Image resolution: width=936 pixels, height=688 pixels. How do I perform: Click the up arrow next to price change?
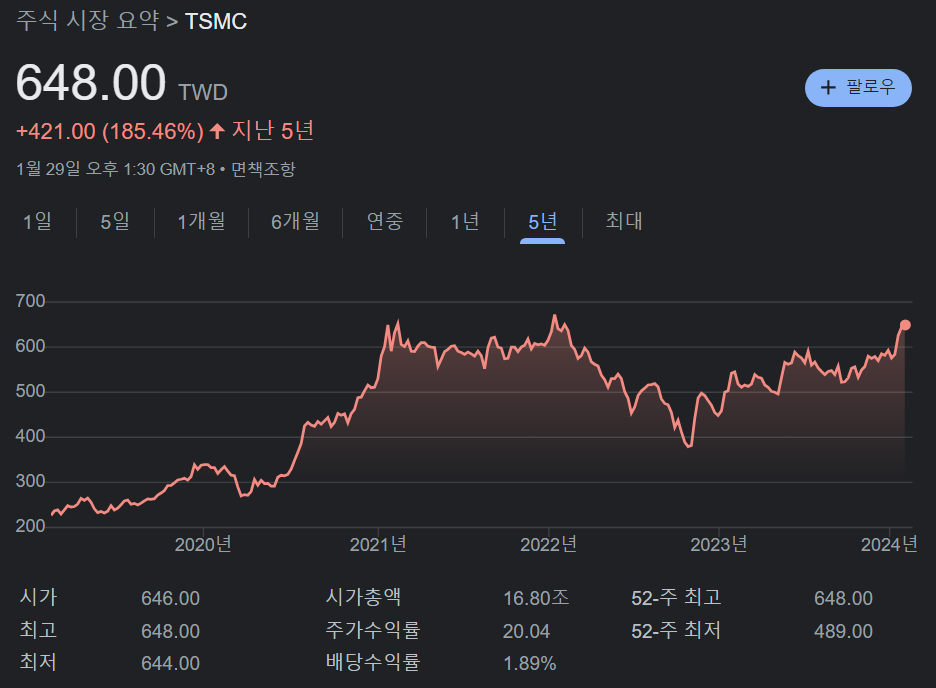pyautogui.click(x=217, y=131)
